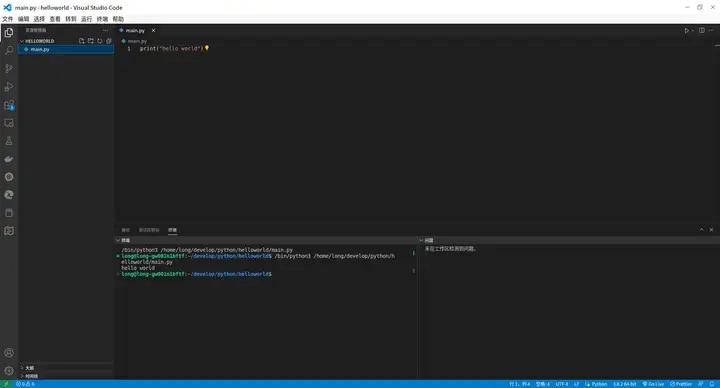Start Go Live server

[x=653, y=384]
